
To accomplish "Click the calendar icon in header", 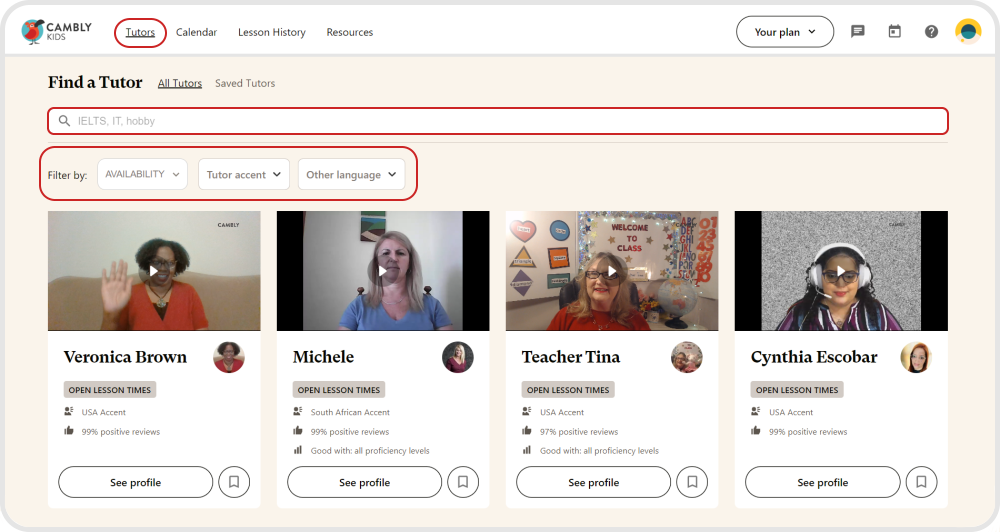I will [894, 32].
